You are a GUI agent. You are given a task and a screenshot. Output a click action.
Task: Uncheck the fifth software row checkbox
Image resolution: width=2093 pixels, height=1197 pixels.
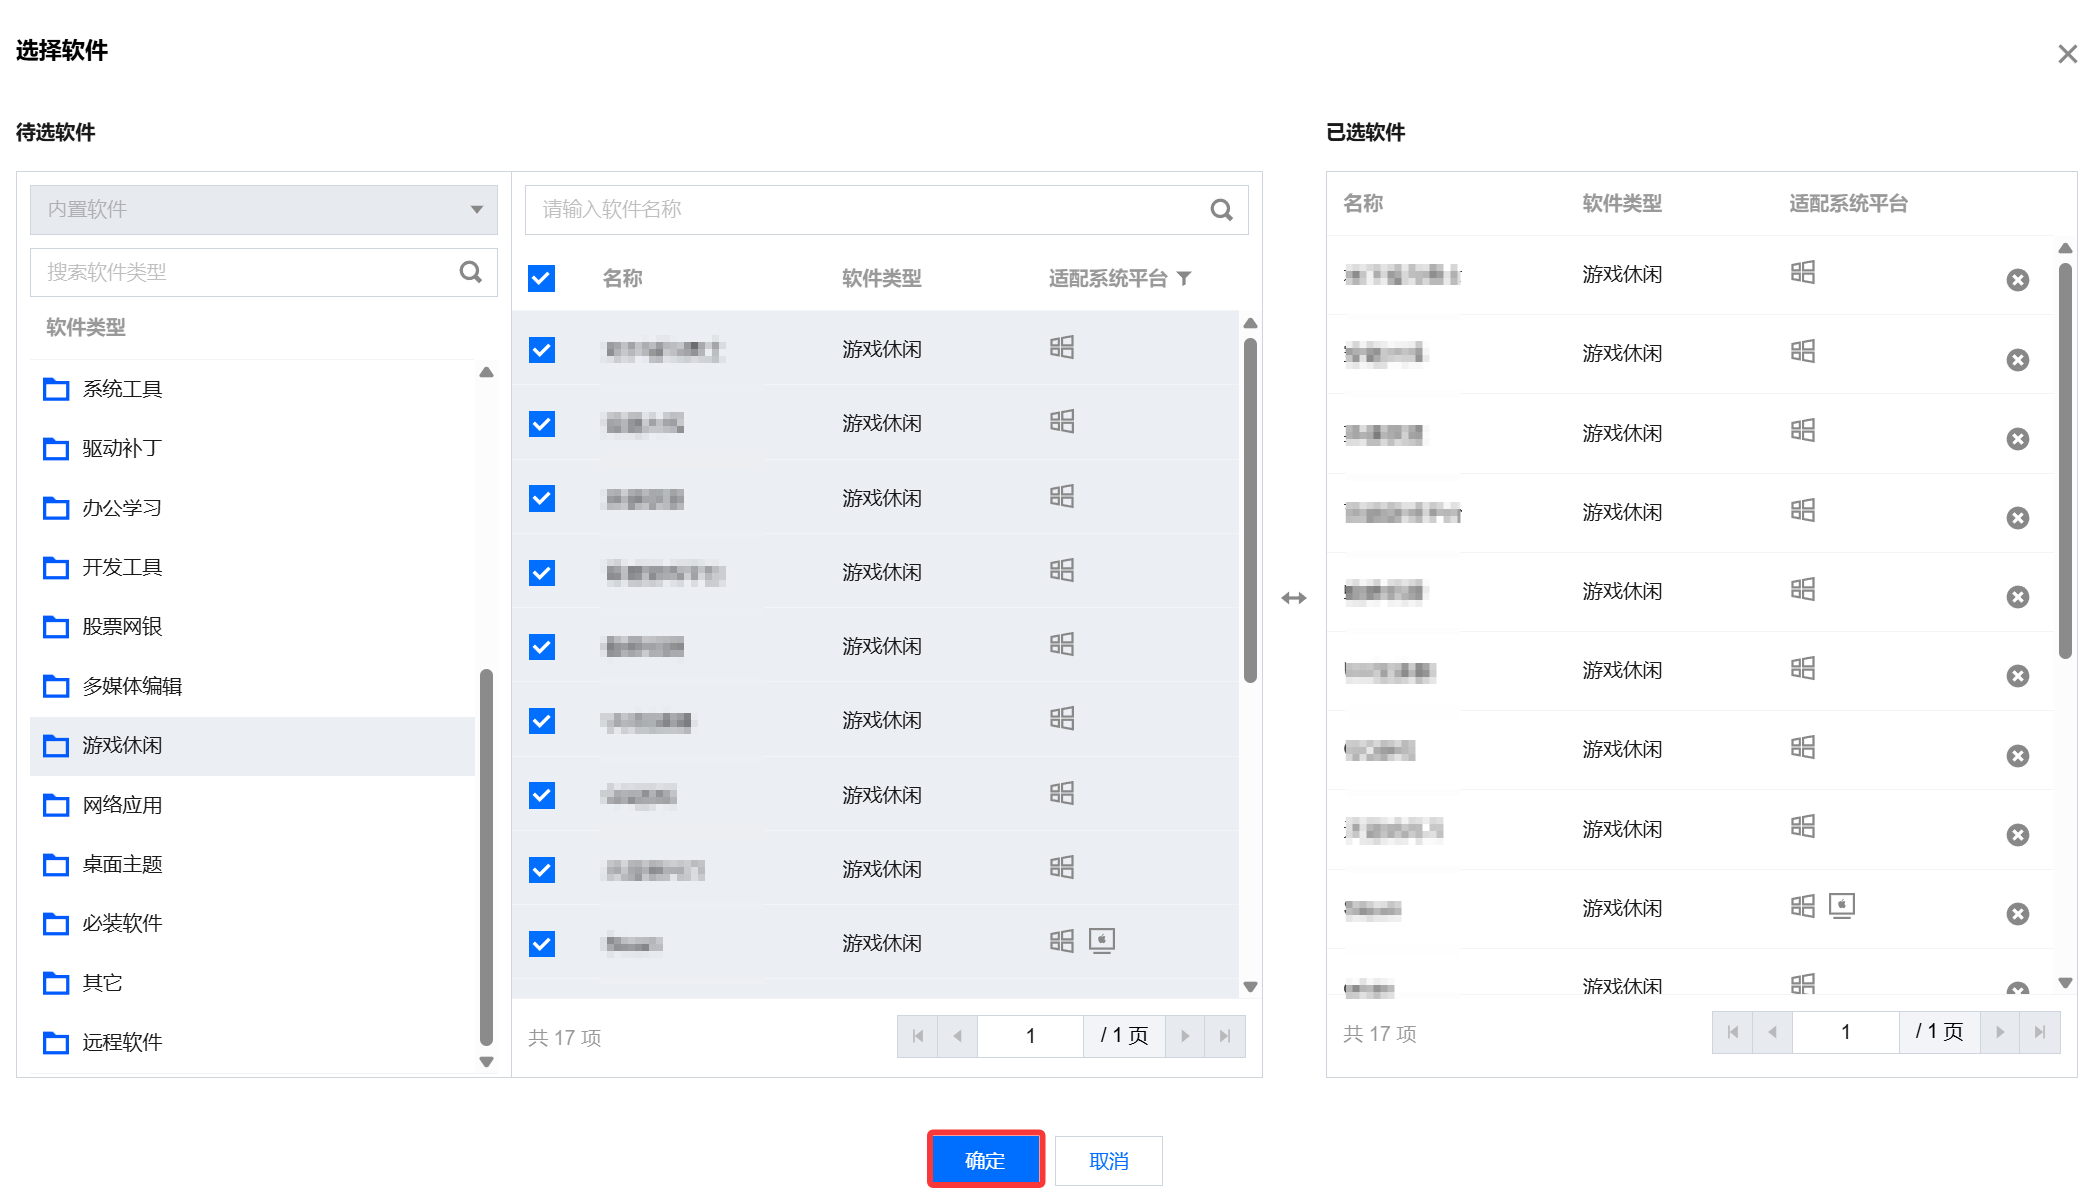point(542,647)
